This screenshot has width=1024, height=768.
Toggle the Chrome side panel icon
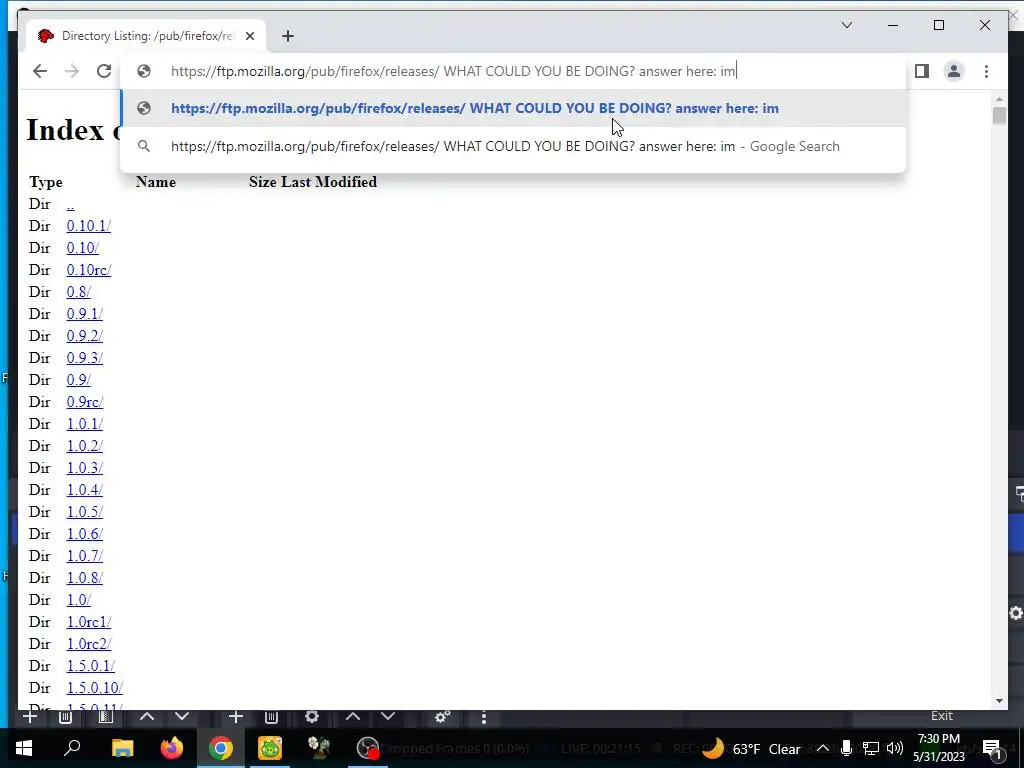[x=921, y=71]
